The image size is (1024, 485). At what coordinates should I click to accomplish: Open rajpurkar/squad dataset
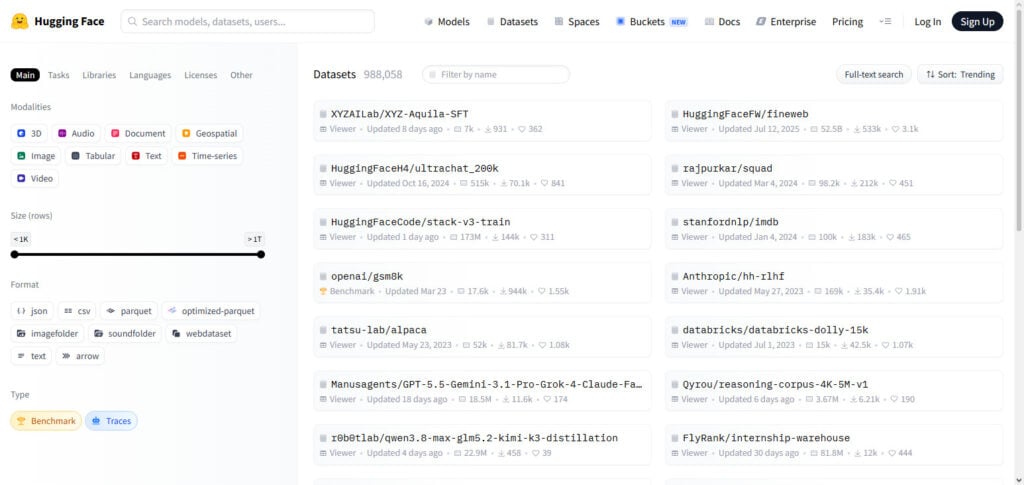pos(834,174)
